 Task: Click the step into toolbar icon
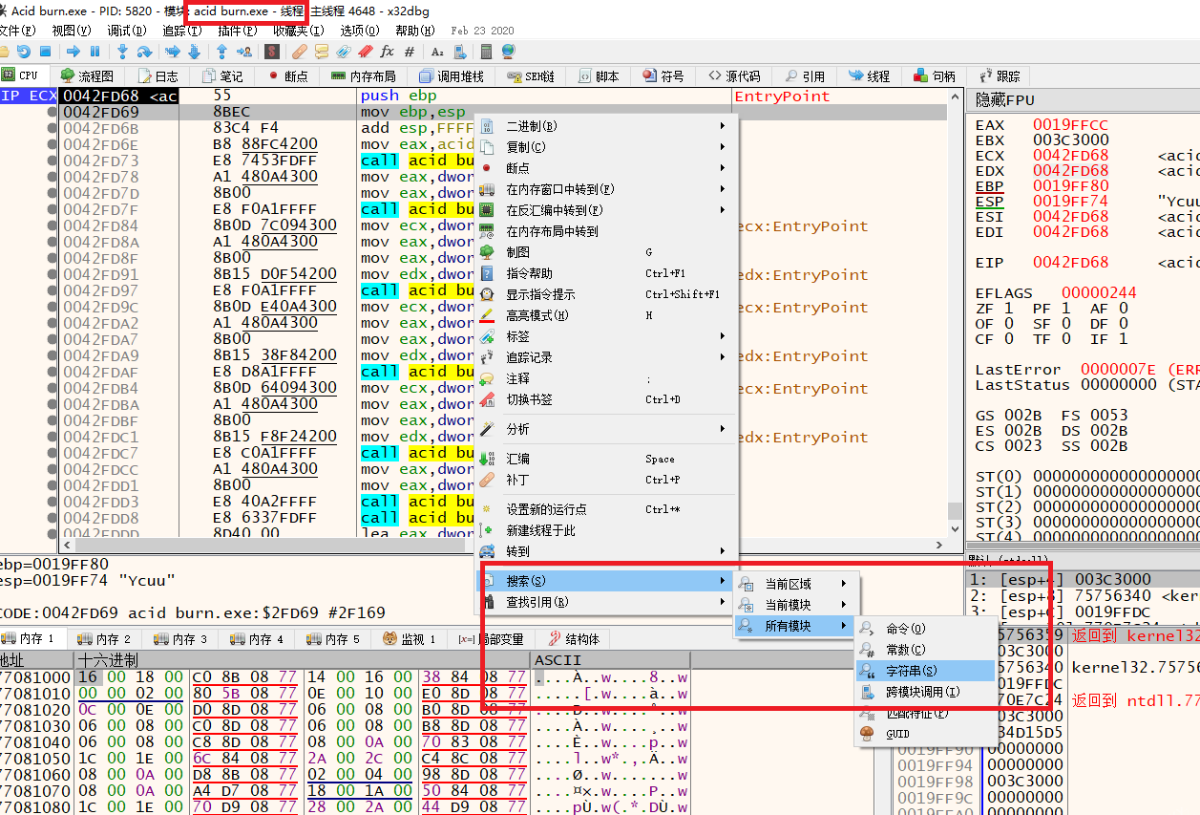click(x=122, y=51)
